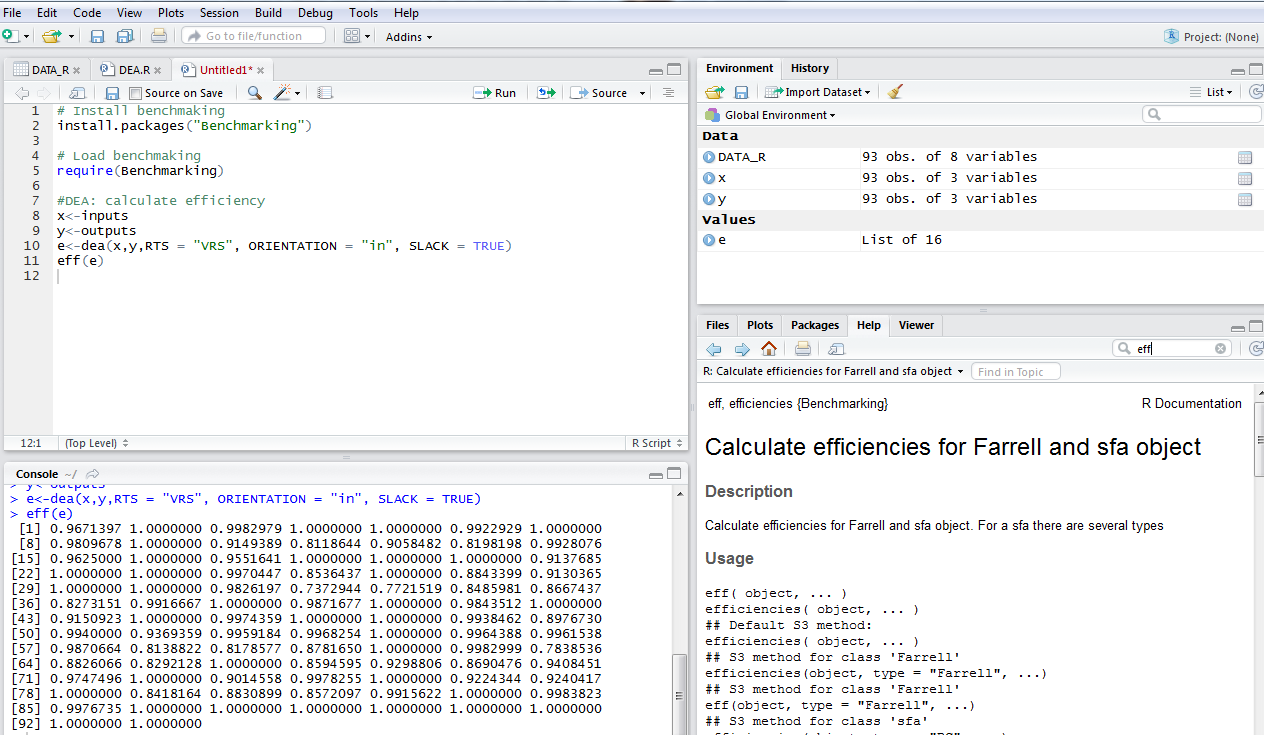Go forward in Help pane
The width and height of the screenshot is (1264, 735).
[x=742, y=349]
